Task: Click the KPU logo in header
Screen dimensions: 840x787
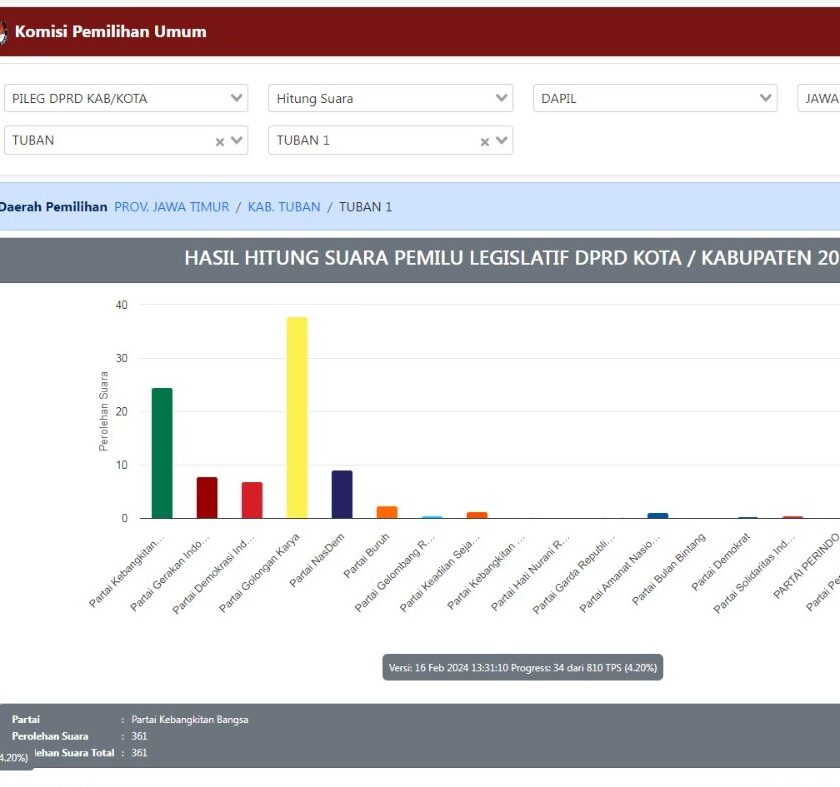Action: tap(3, 32)
